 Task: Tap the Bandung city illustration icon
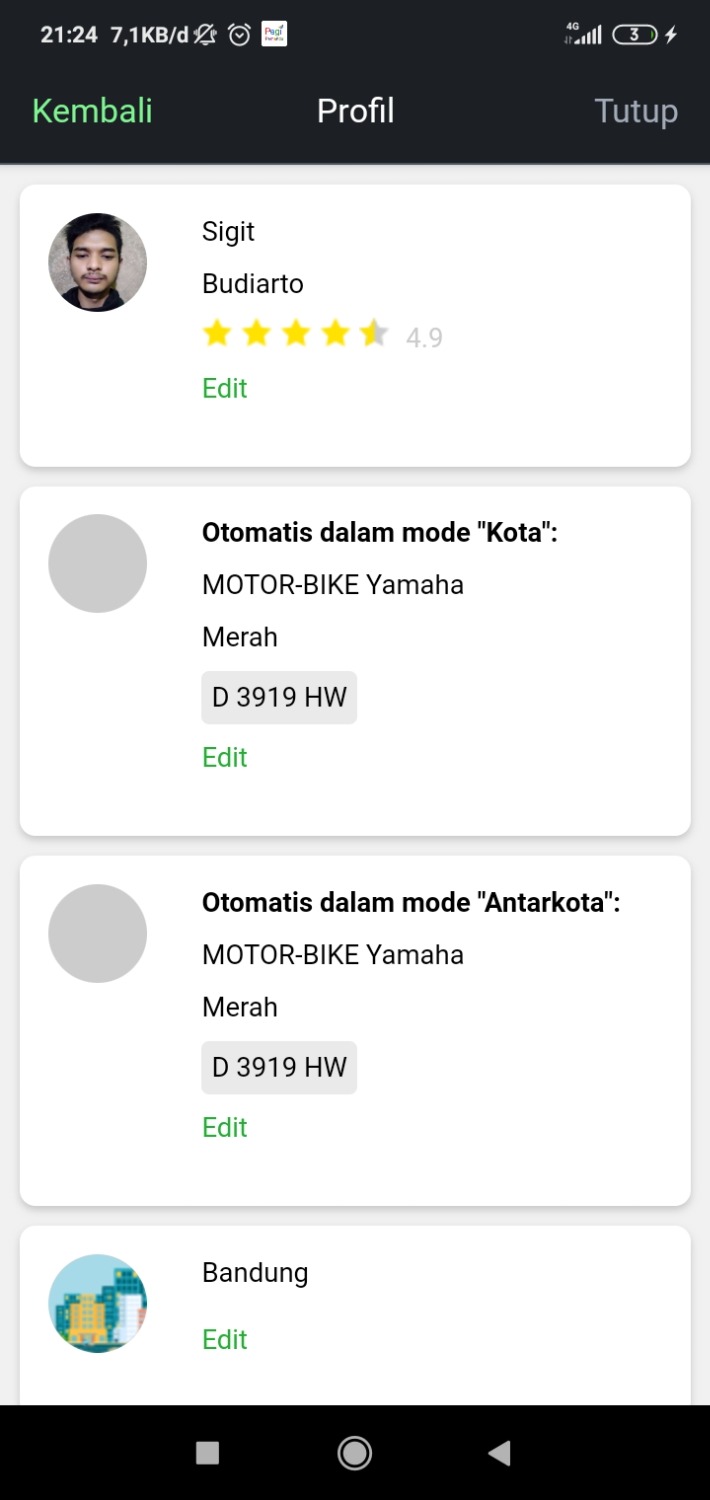(x=97, y=1303)
